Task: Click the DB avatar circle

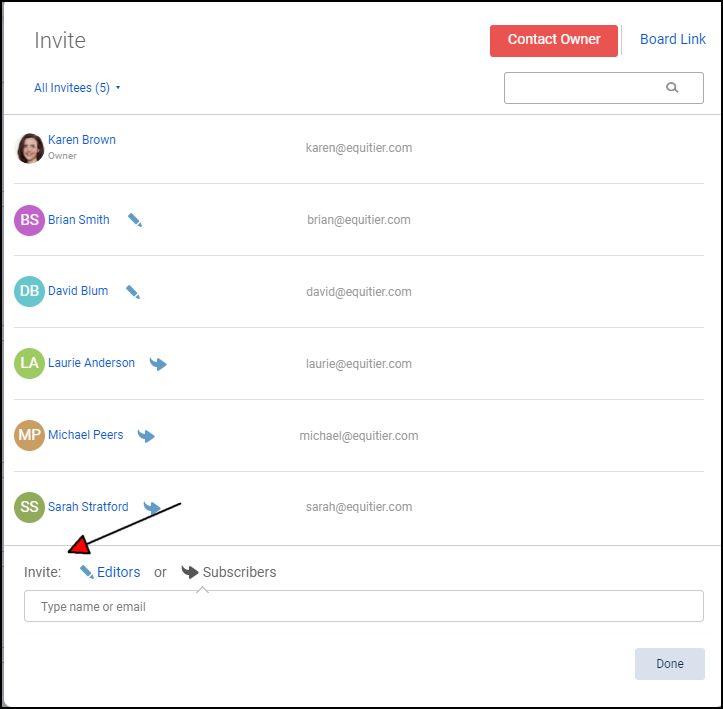Action: [30, 292]
